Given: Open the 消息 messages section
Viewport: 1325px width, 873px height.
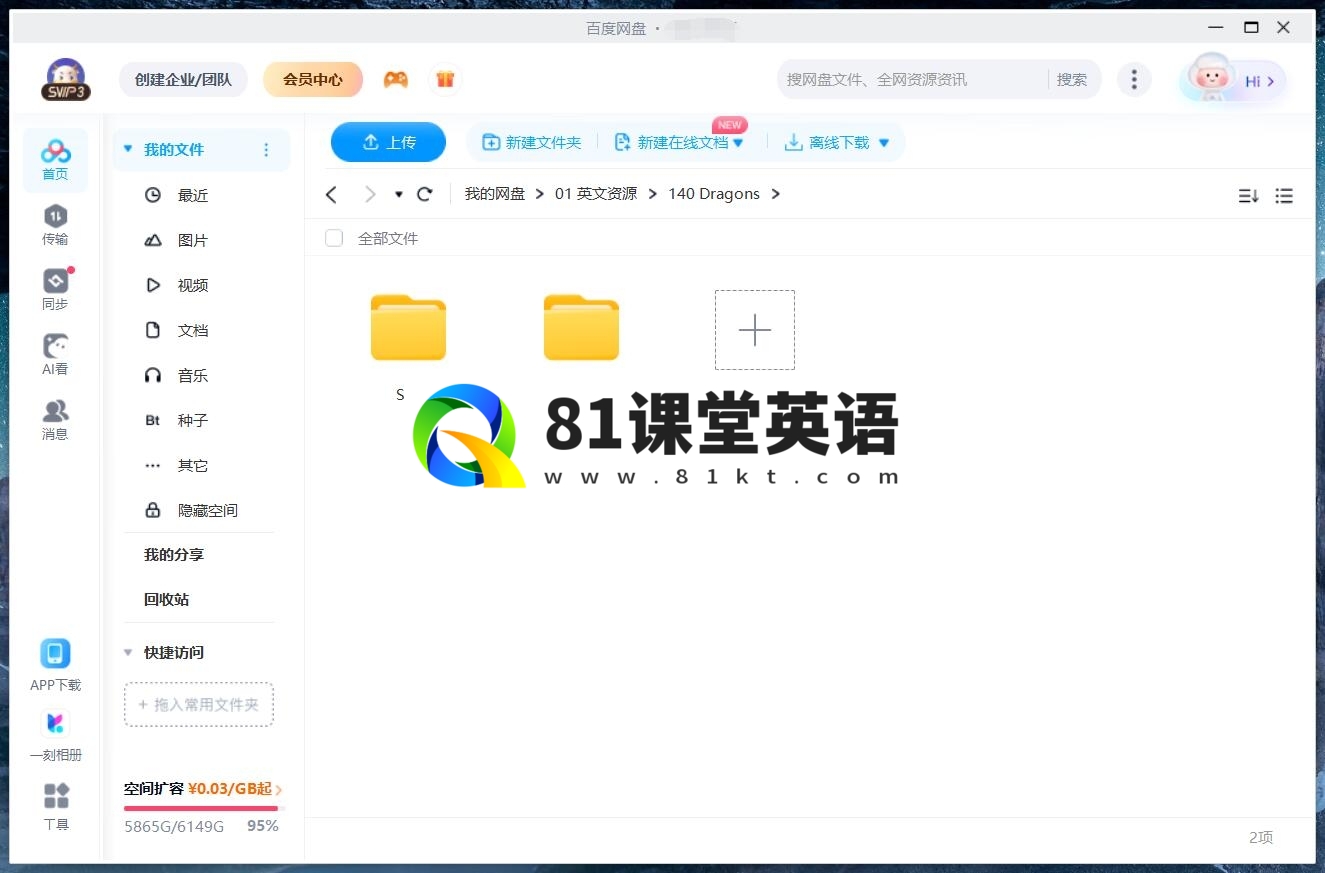Looking at the screenshot, I should pos(55,420).
